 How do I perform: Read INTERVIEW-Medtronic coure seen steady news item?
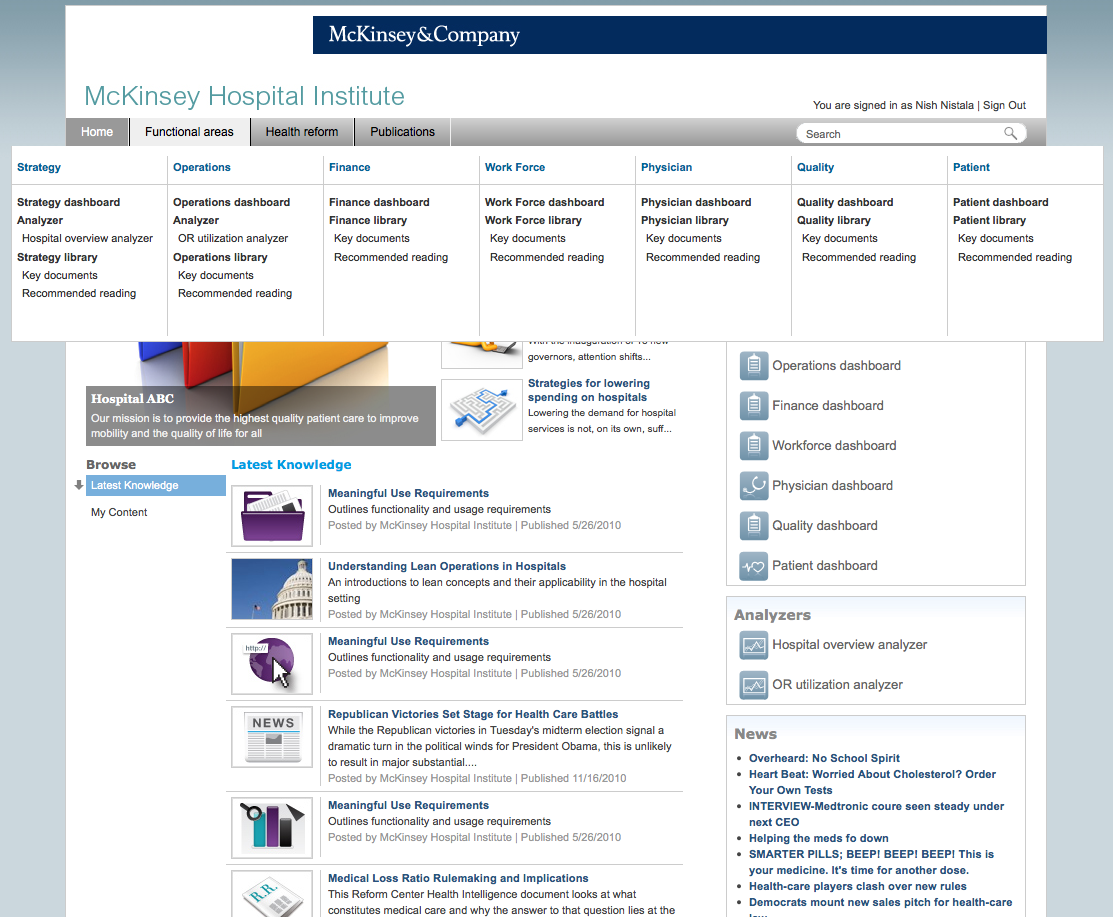(x=877, y=814)
